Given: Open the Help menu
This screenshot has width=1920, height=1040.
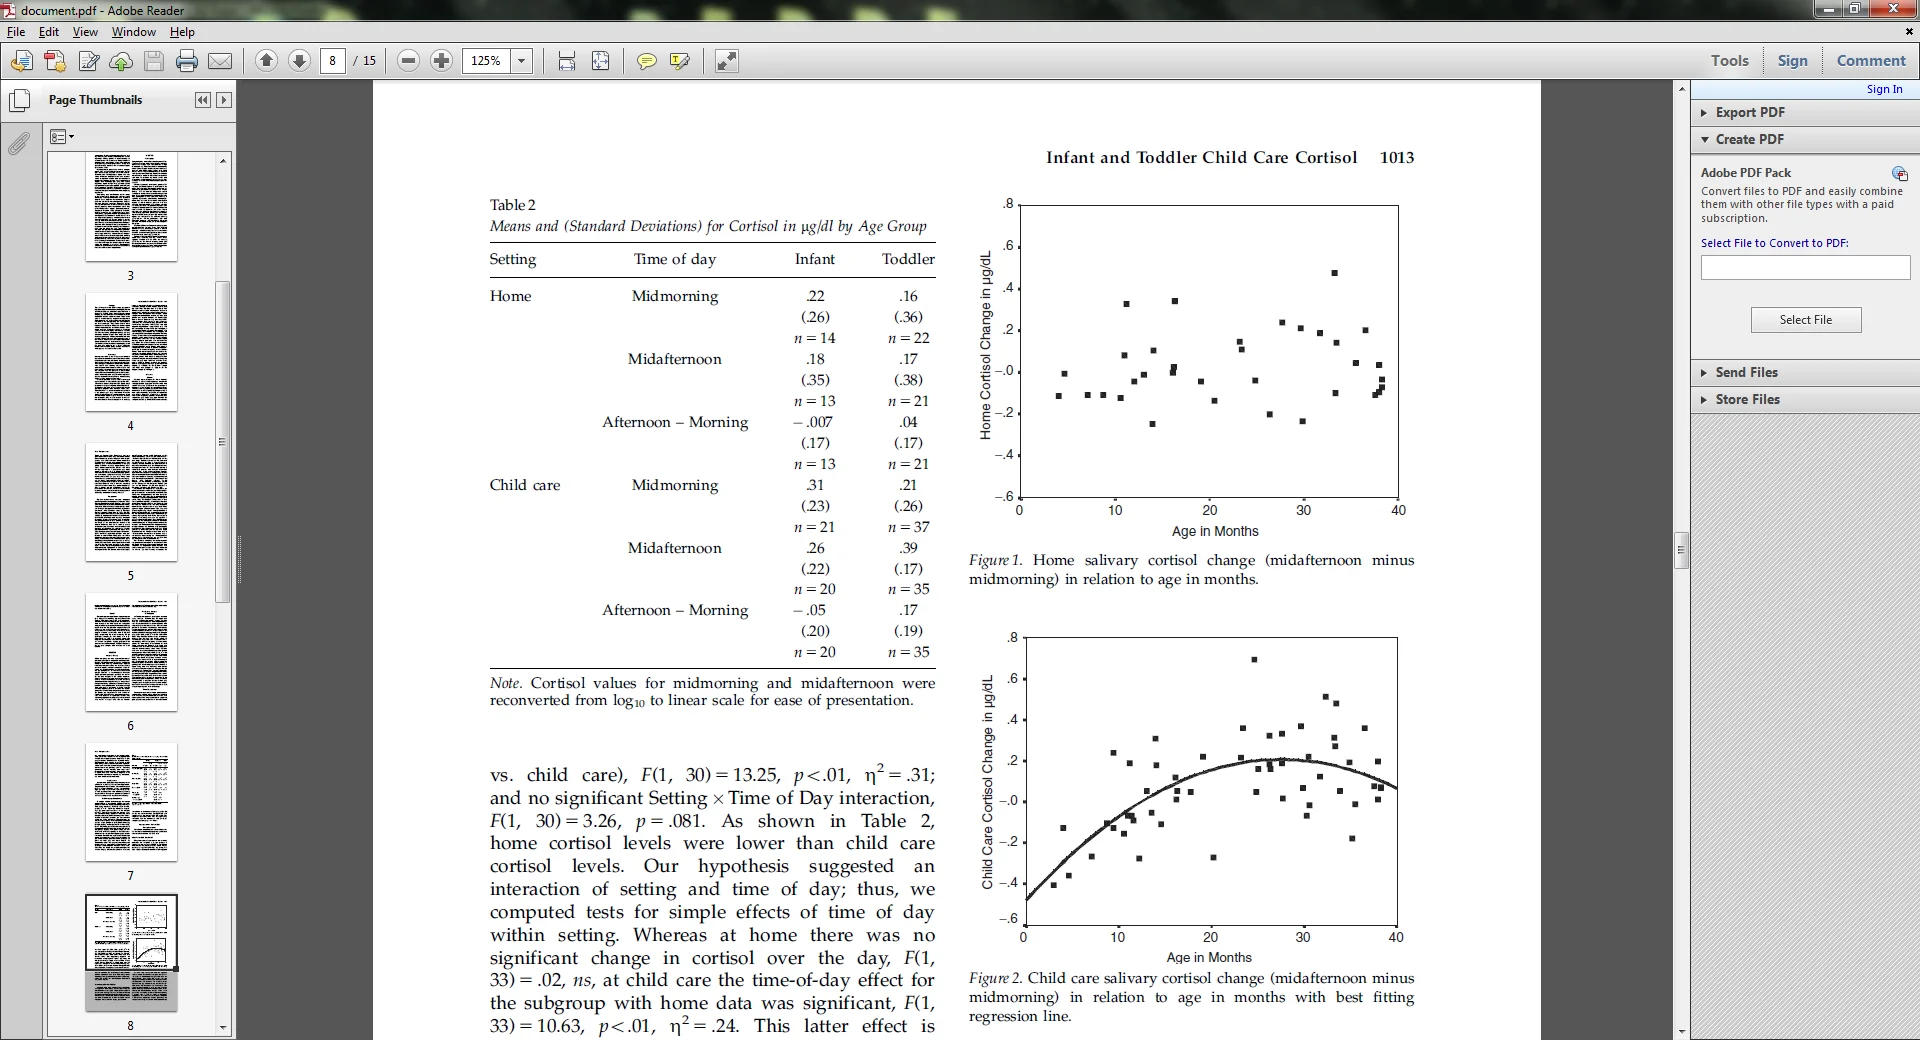Looking at the screenshot, I should [182, 32].
